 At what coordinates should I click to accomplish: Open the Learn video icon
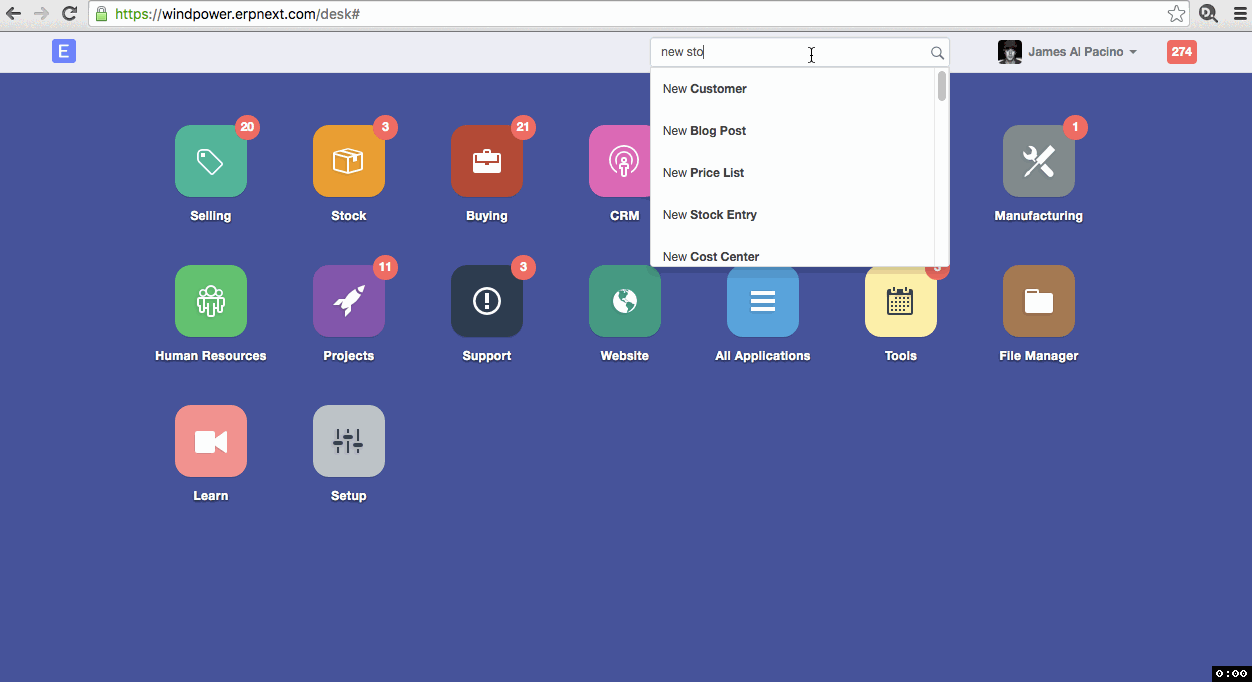(x=210, y=441)
